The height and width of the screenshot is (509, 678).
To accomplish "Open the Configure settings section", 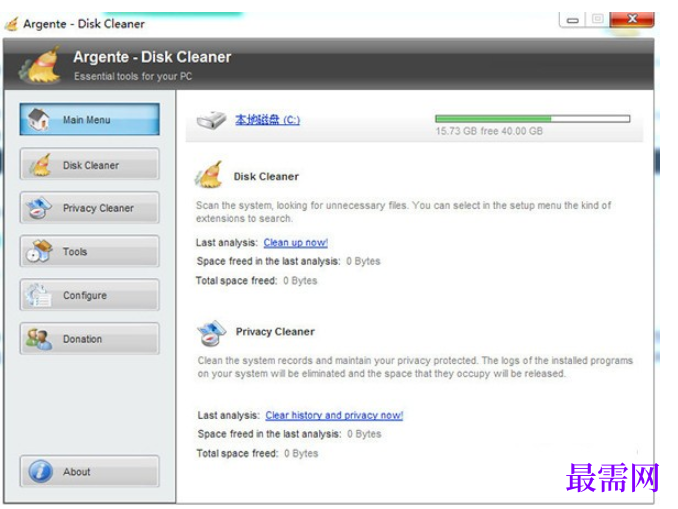I will click(x=90, y=295).
